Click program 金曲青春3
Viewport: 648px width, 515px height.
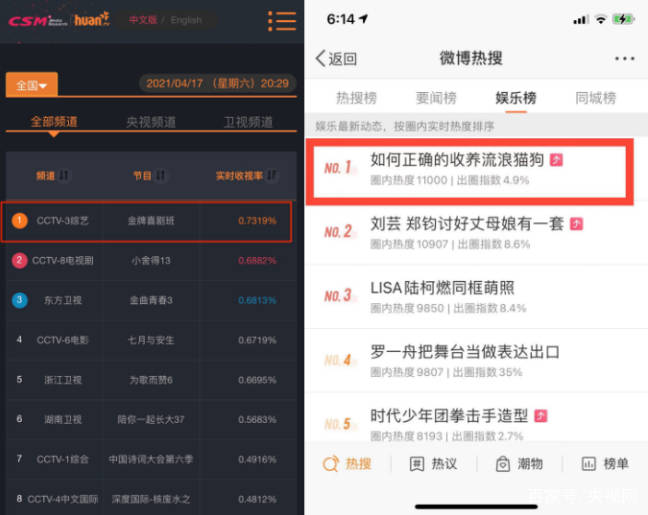coord(151,300)
